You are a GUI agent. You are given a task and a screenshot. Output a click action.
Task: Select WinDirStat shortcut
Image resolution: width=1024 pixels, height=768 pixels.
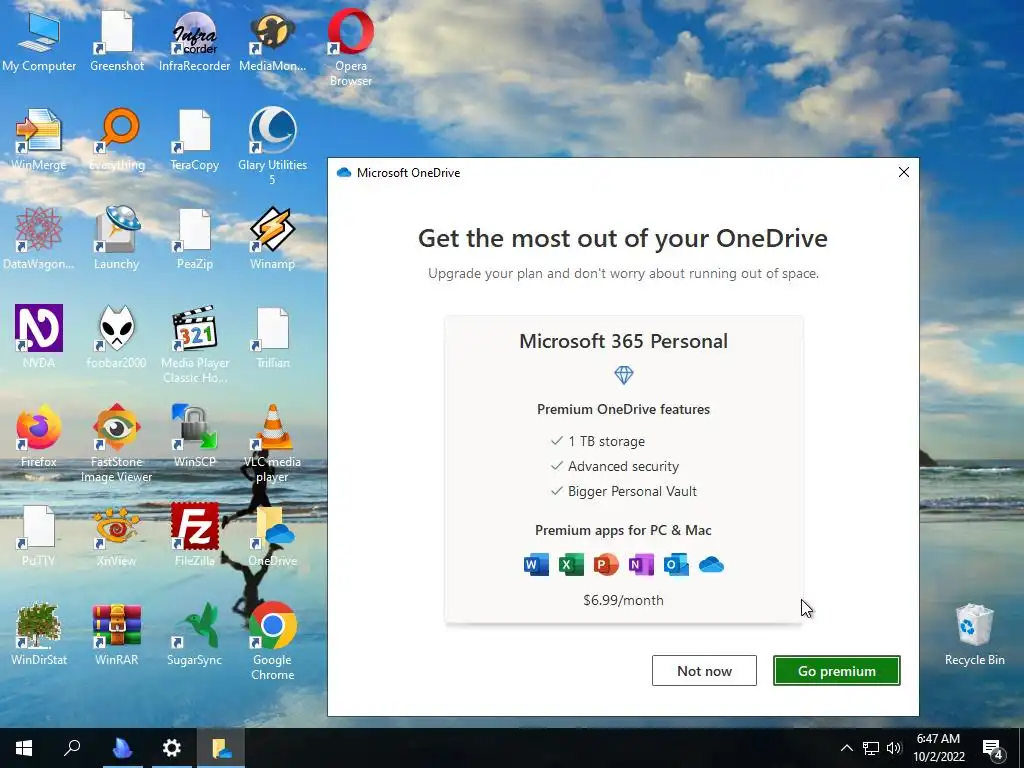(x=39, y=635)
